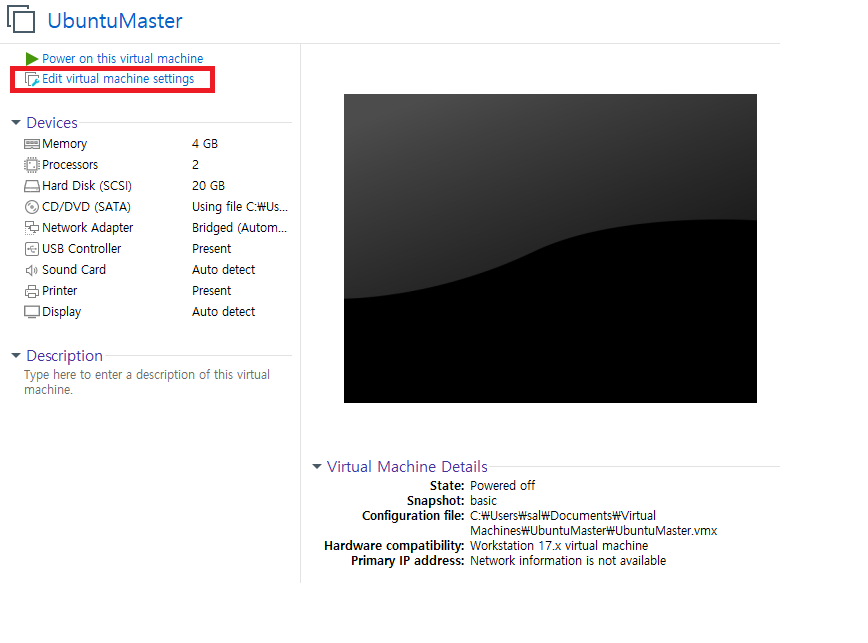The width and height of the screenshot is (868, 643).
Task: Select the Display monitor icon
Action: [x=32, y=312]
